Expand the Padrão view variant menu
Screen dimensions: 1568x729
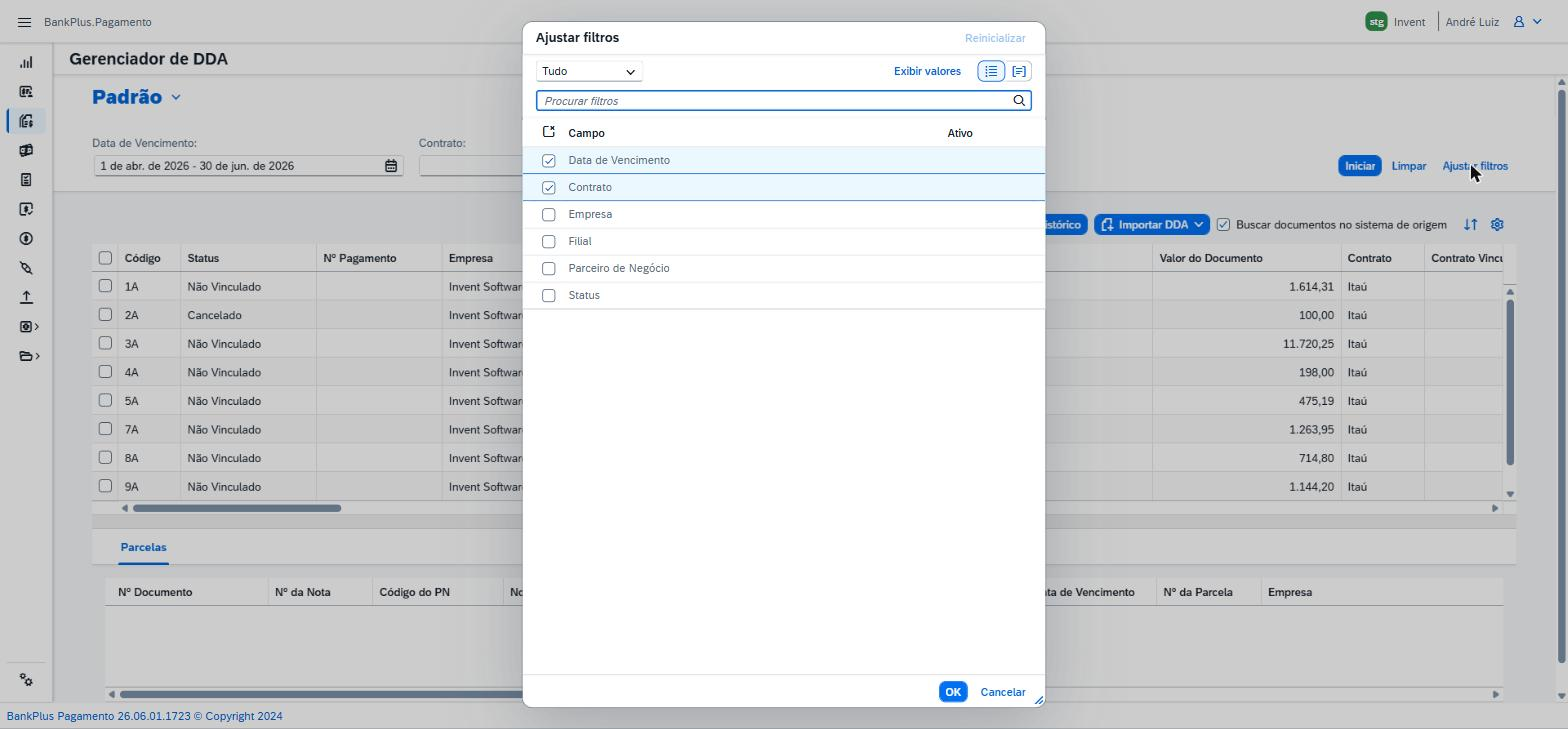176,97
